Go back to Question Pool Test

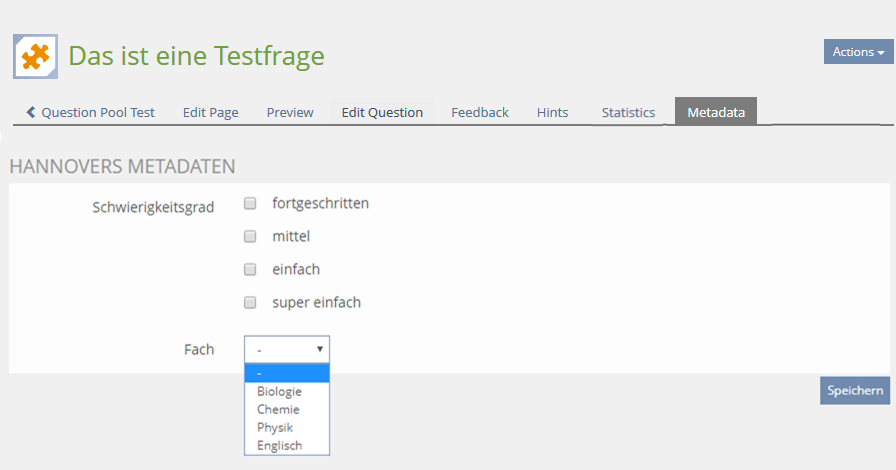[x=90, y=112]
